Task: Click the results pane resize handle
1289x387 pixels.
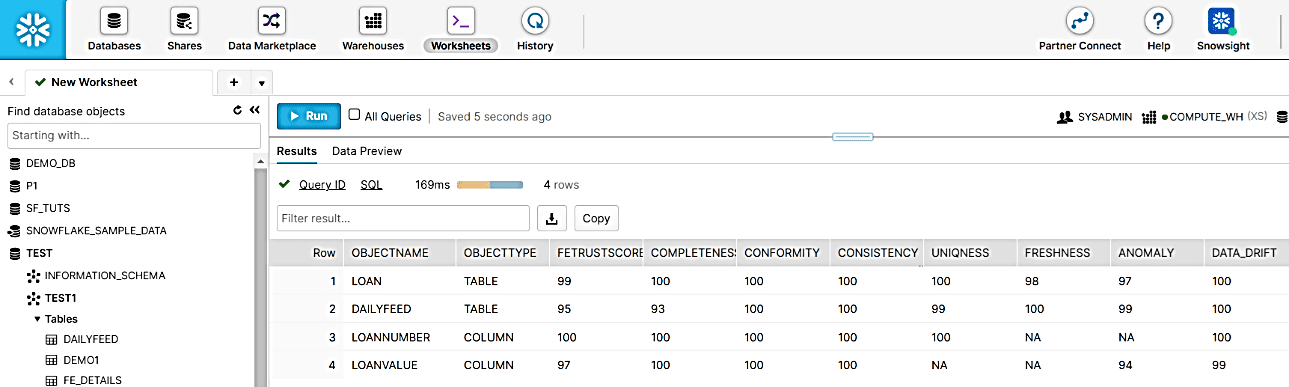Action: click(x=852, y=136)
